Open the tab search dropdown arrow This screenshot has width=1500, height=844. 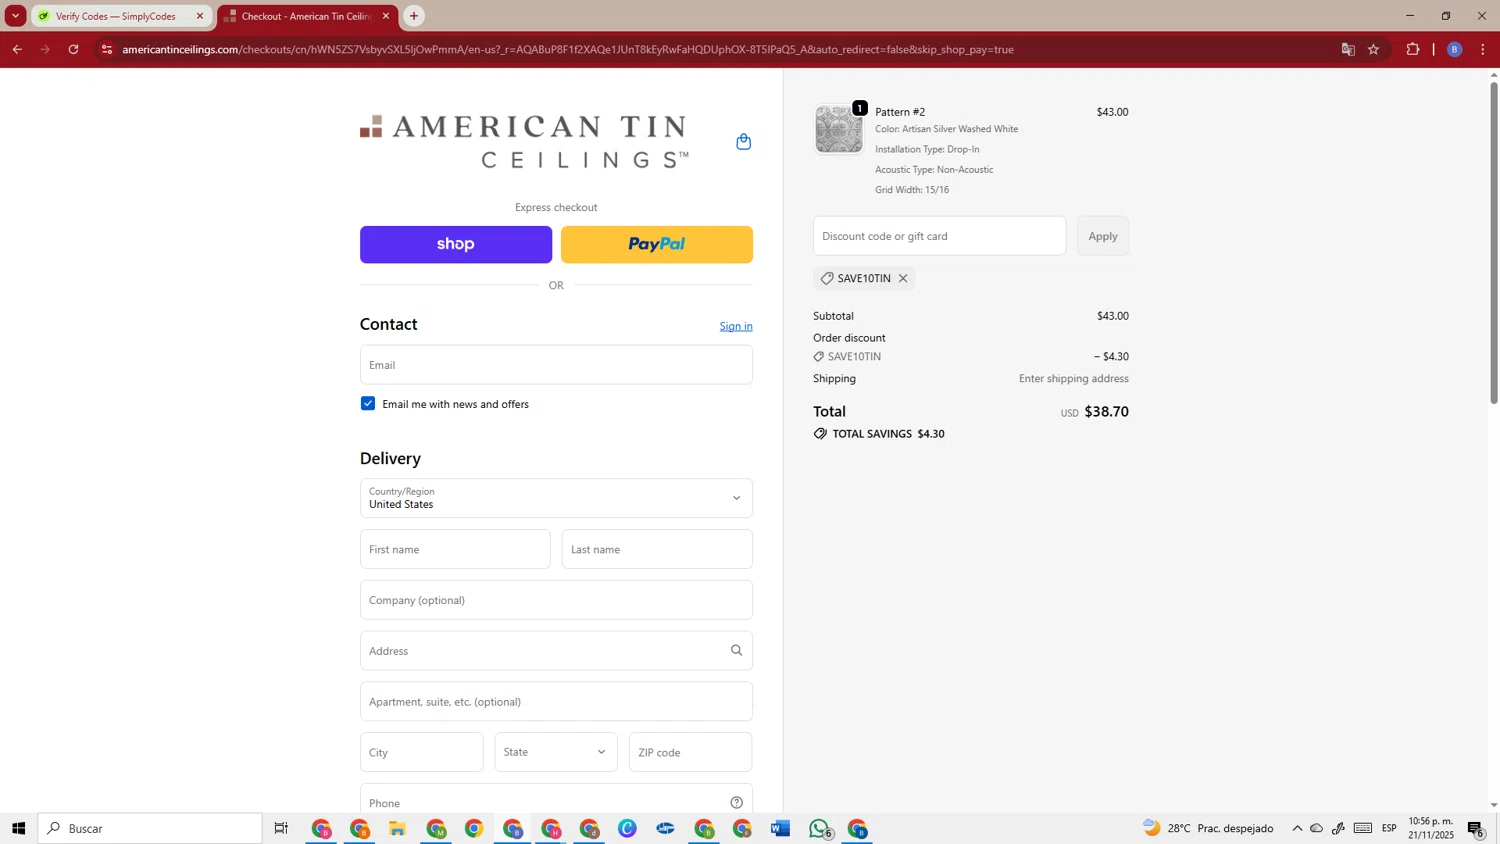(15, 16)
